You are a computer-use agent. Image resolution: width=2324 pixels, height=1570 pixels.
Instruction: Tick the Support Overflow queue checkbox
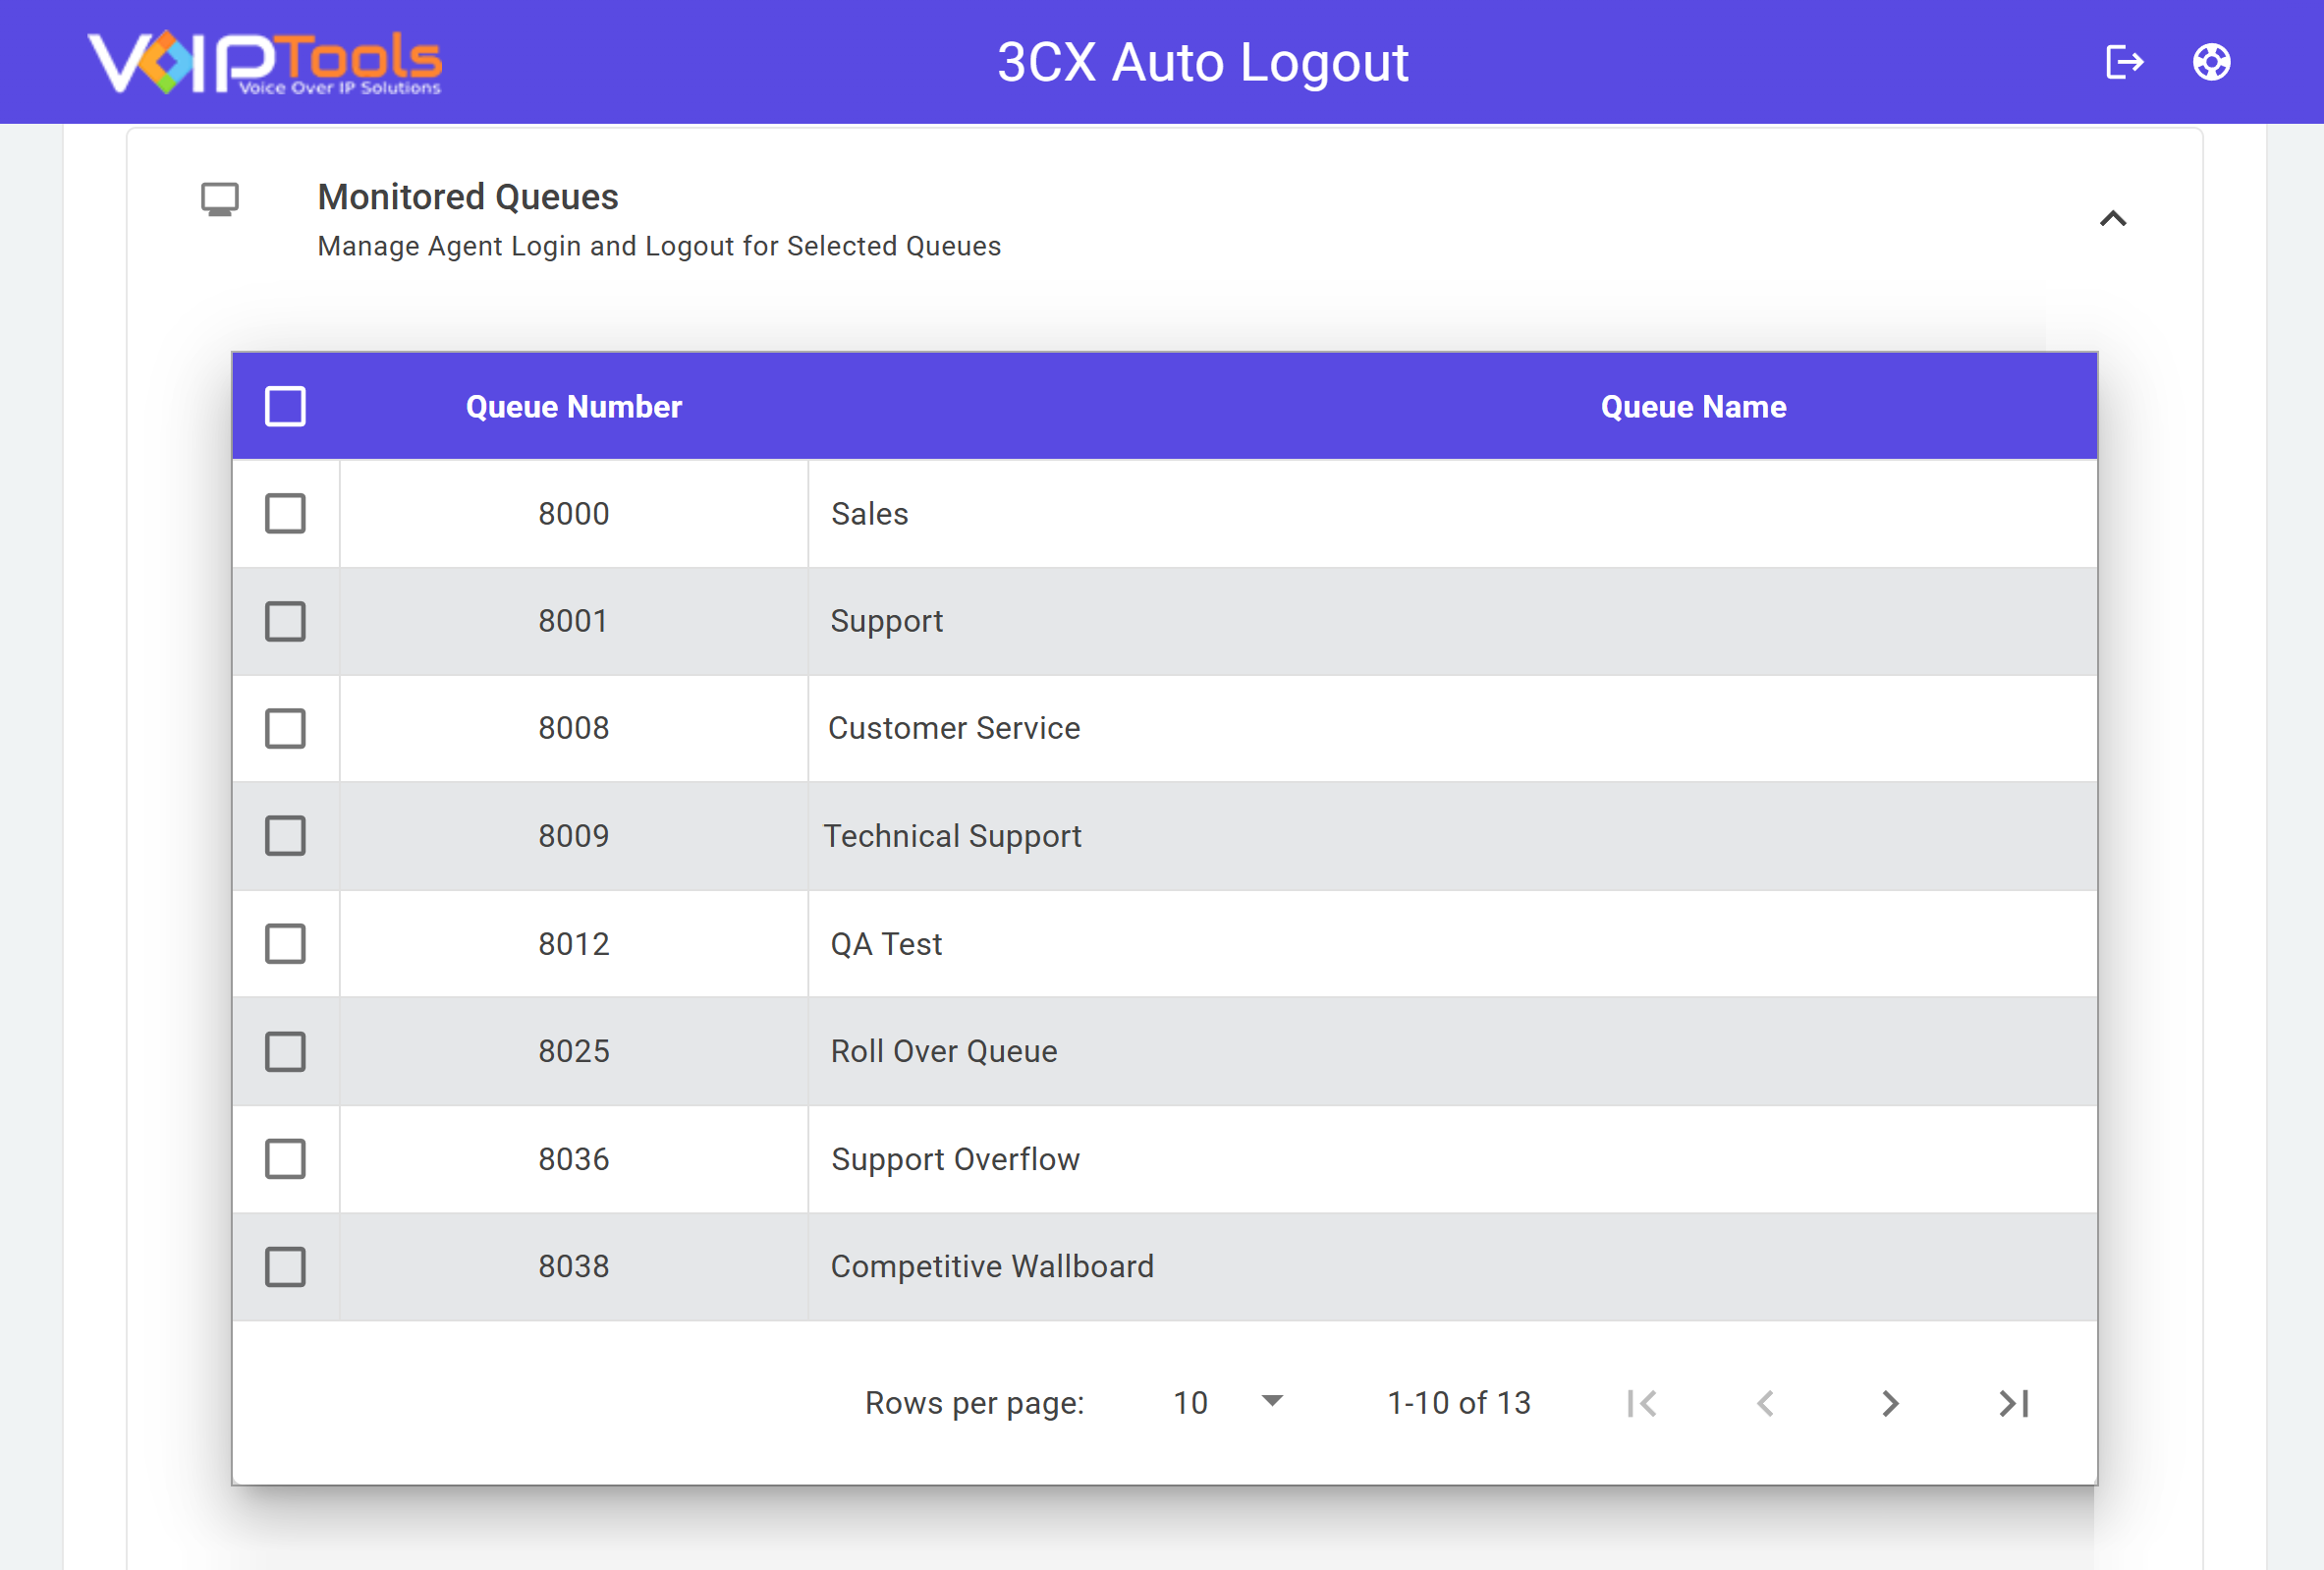[285, 1159]
